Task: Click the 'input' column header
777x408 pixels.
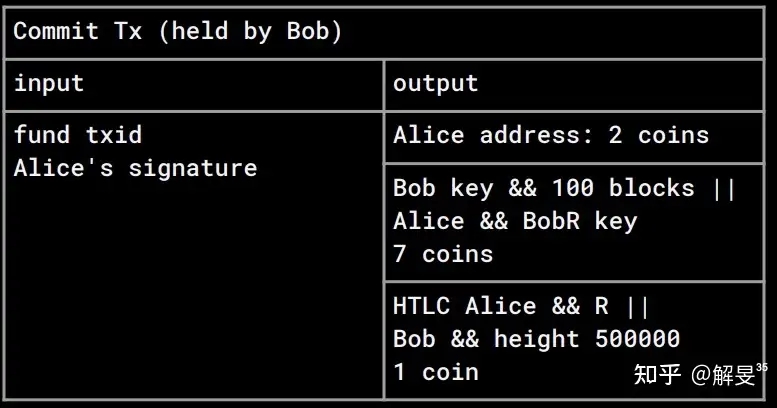Action: [x=48, y=83]
